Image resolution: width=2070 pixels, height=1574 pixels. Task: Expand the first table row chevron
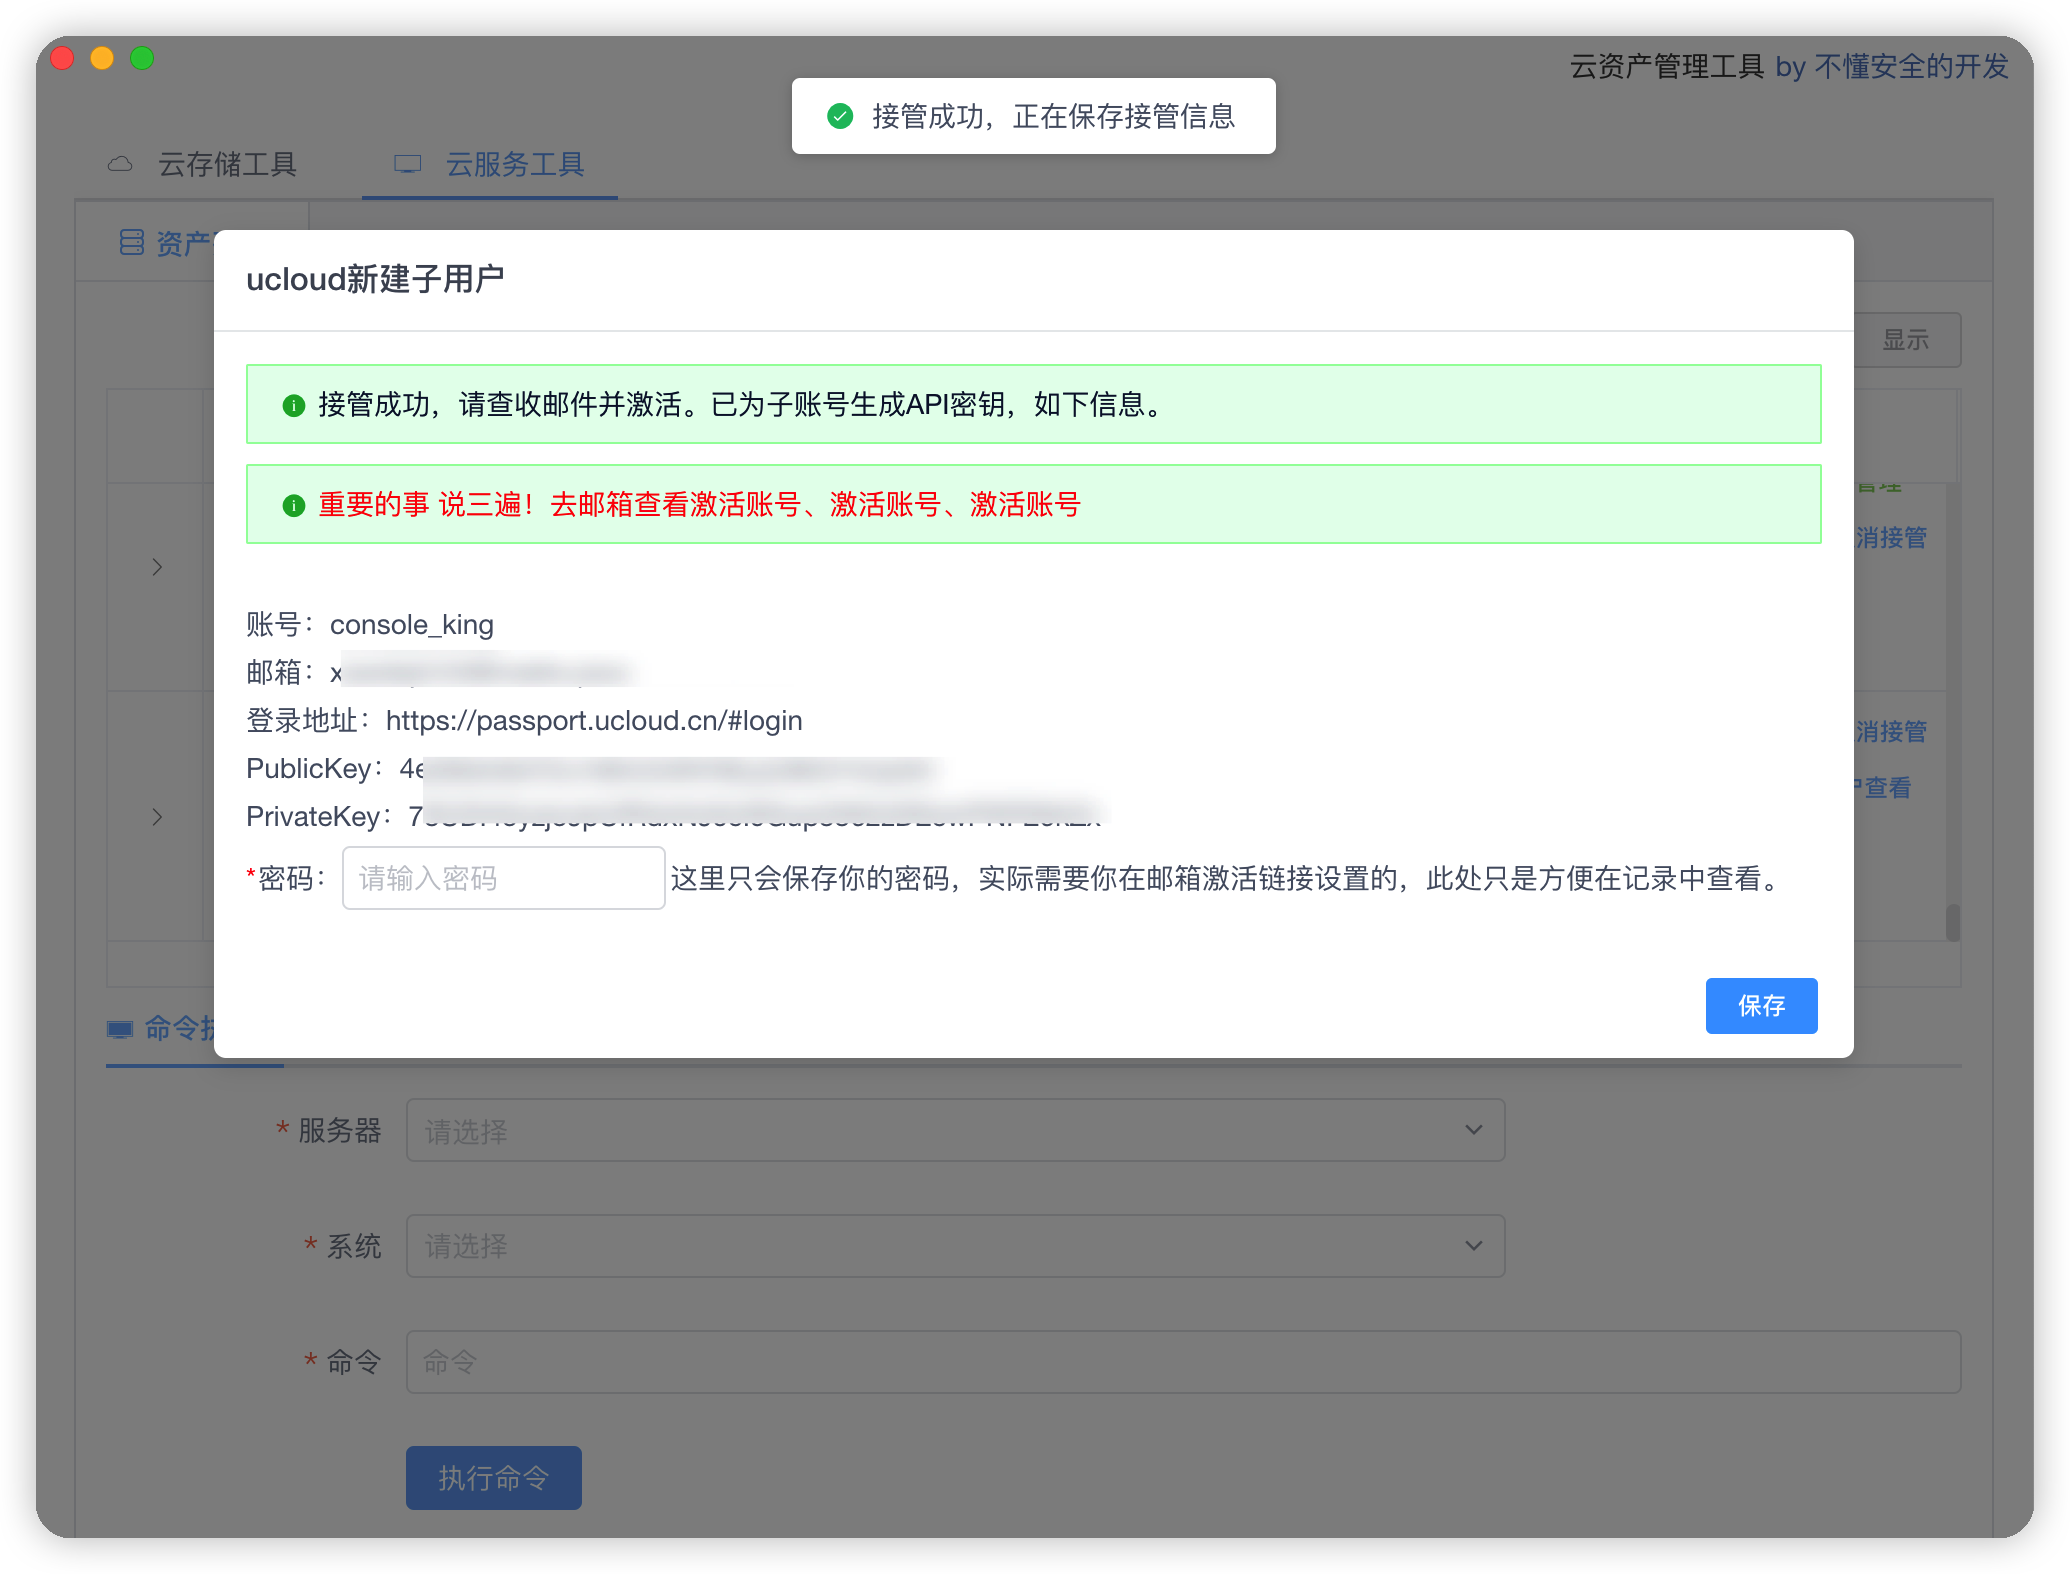(157, 567)
